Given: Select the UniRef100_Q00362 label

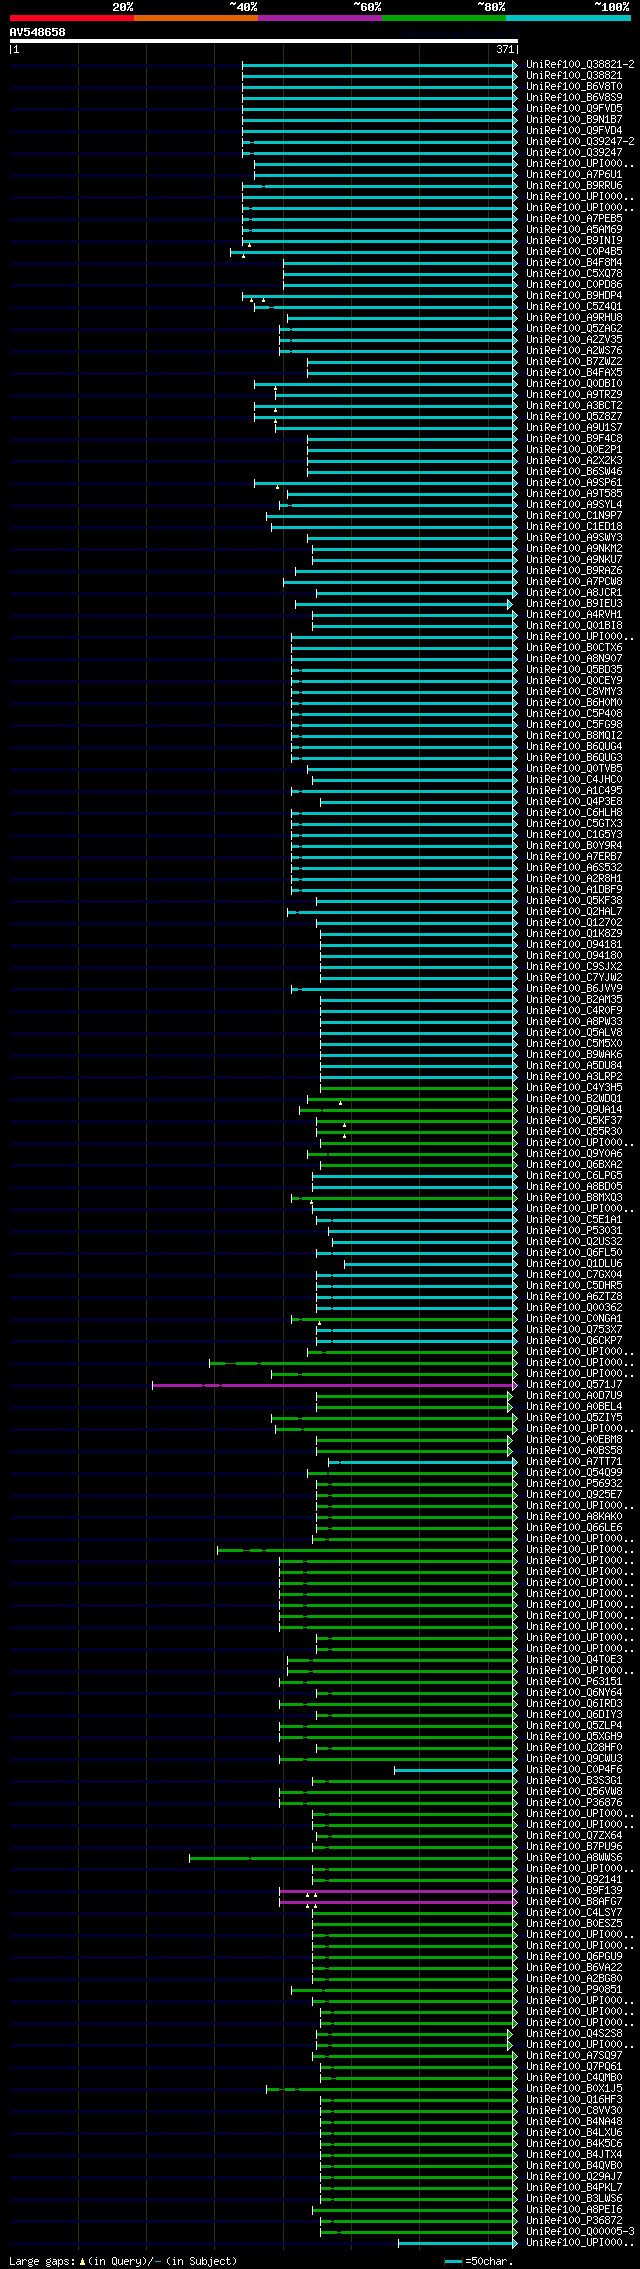Looking at the screenshot, I should [x=574, y=1307].
